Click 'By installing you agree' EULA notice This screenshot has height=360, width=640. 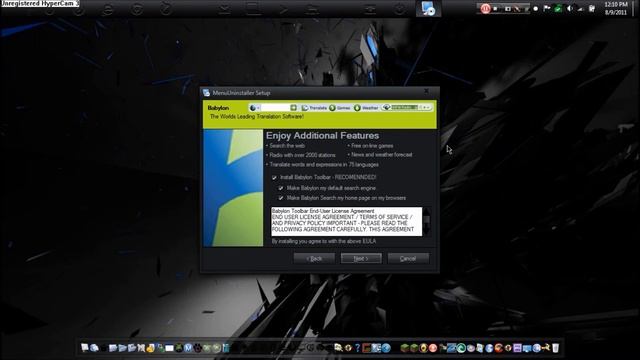point(324,241)
